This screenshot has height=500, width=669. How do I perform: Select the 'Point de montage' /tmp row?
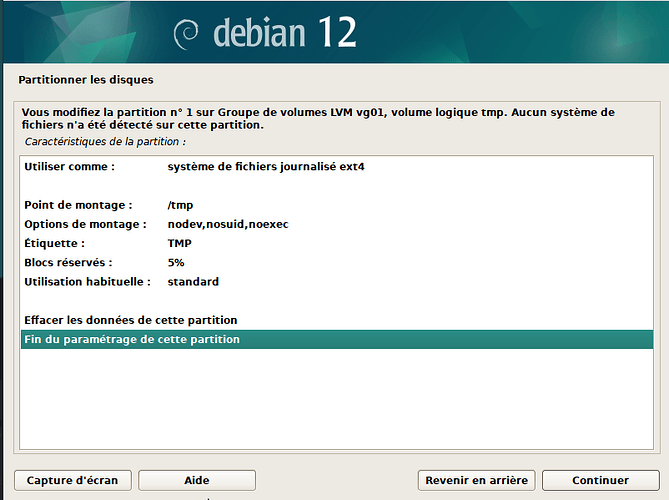tap(337, 205)
